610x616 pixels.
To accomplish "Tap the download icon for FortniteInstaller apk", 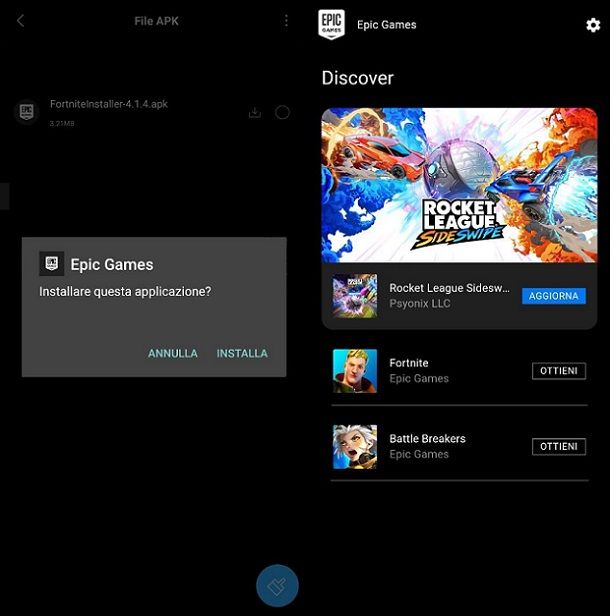I will click(255, 113).
